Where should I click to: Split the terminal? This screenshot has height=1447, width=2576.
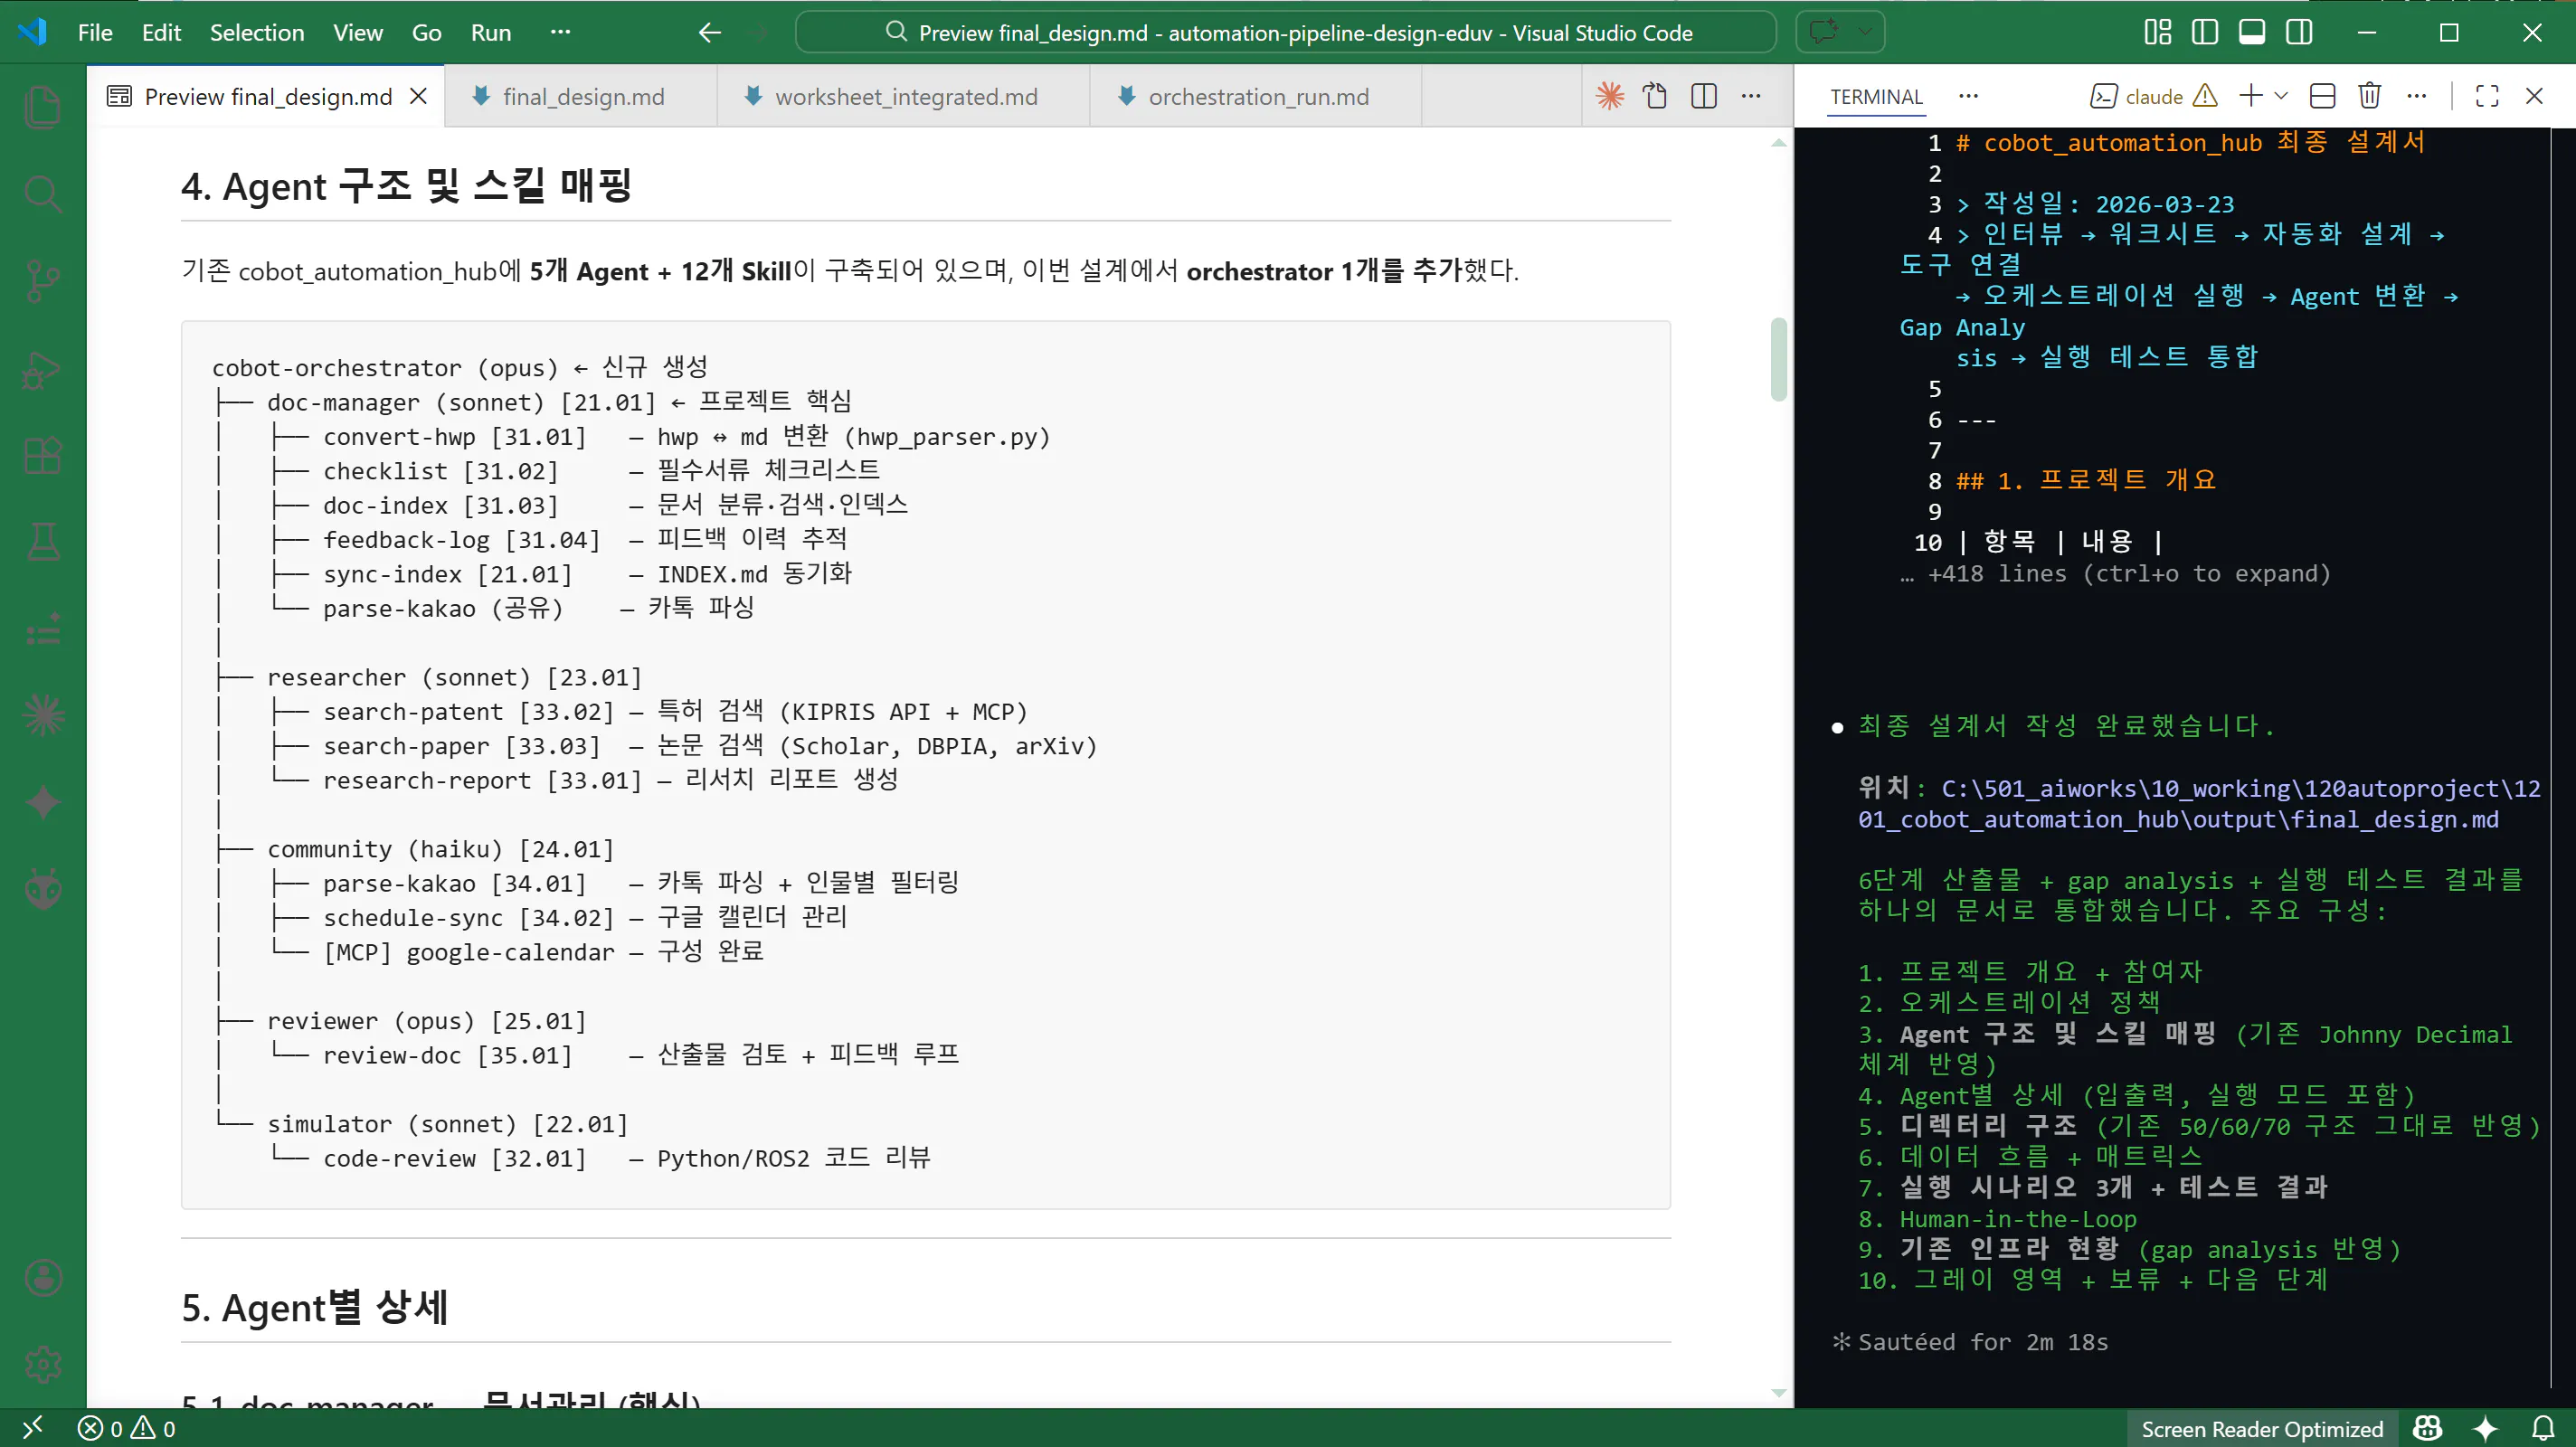pyautogui.click(x=2323, y=96)
